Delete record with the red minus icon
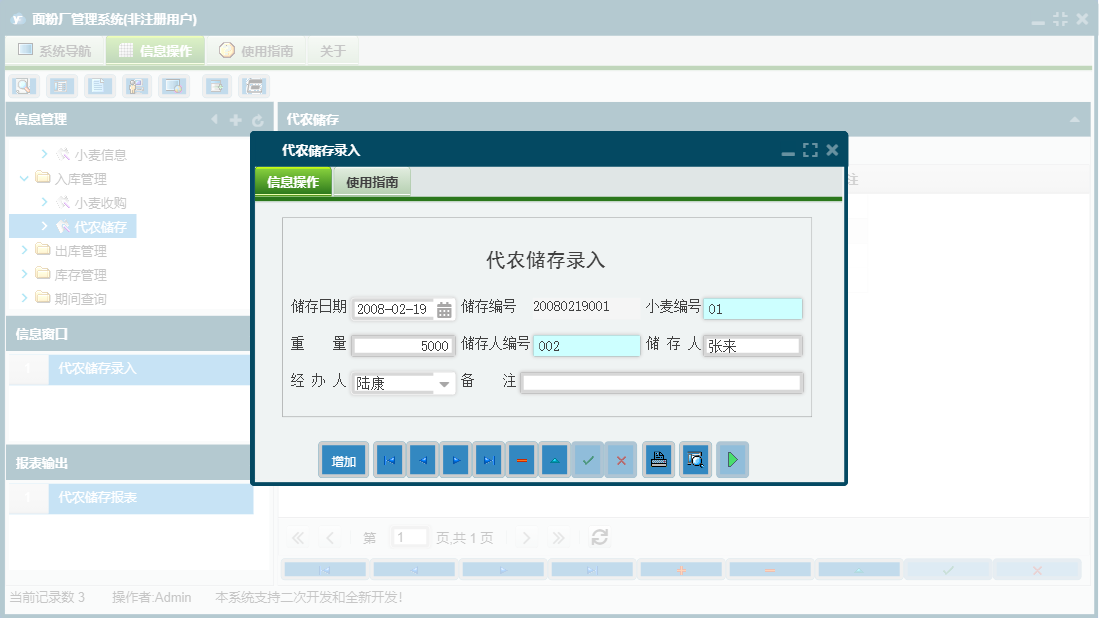1099x618 pixels. click(x=521, y=459)
